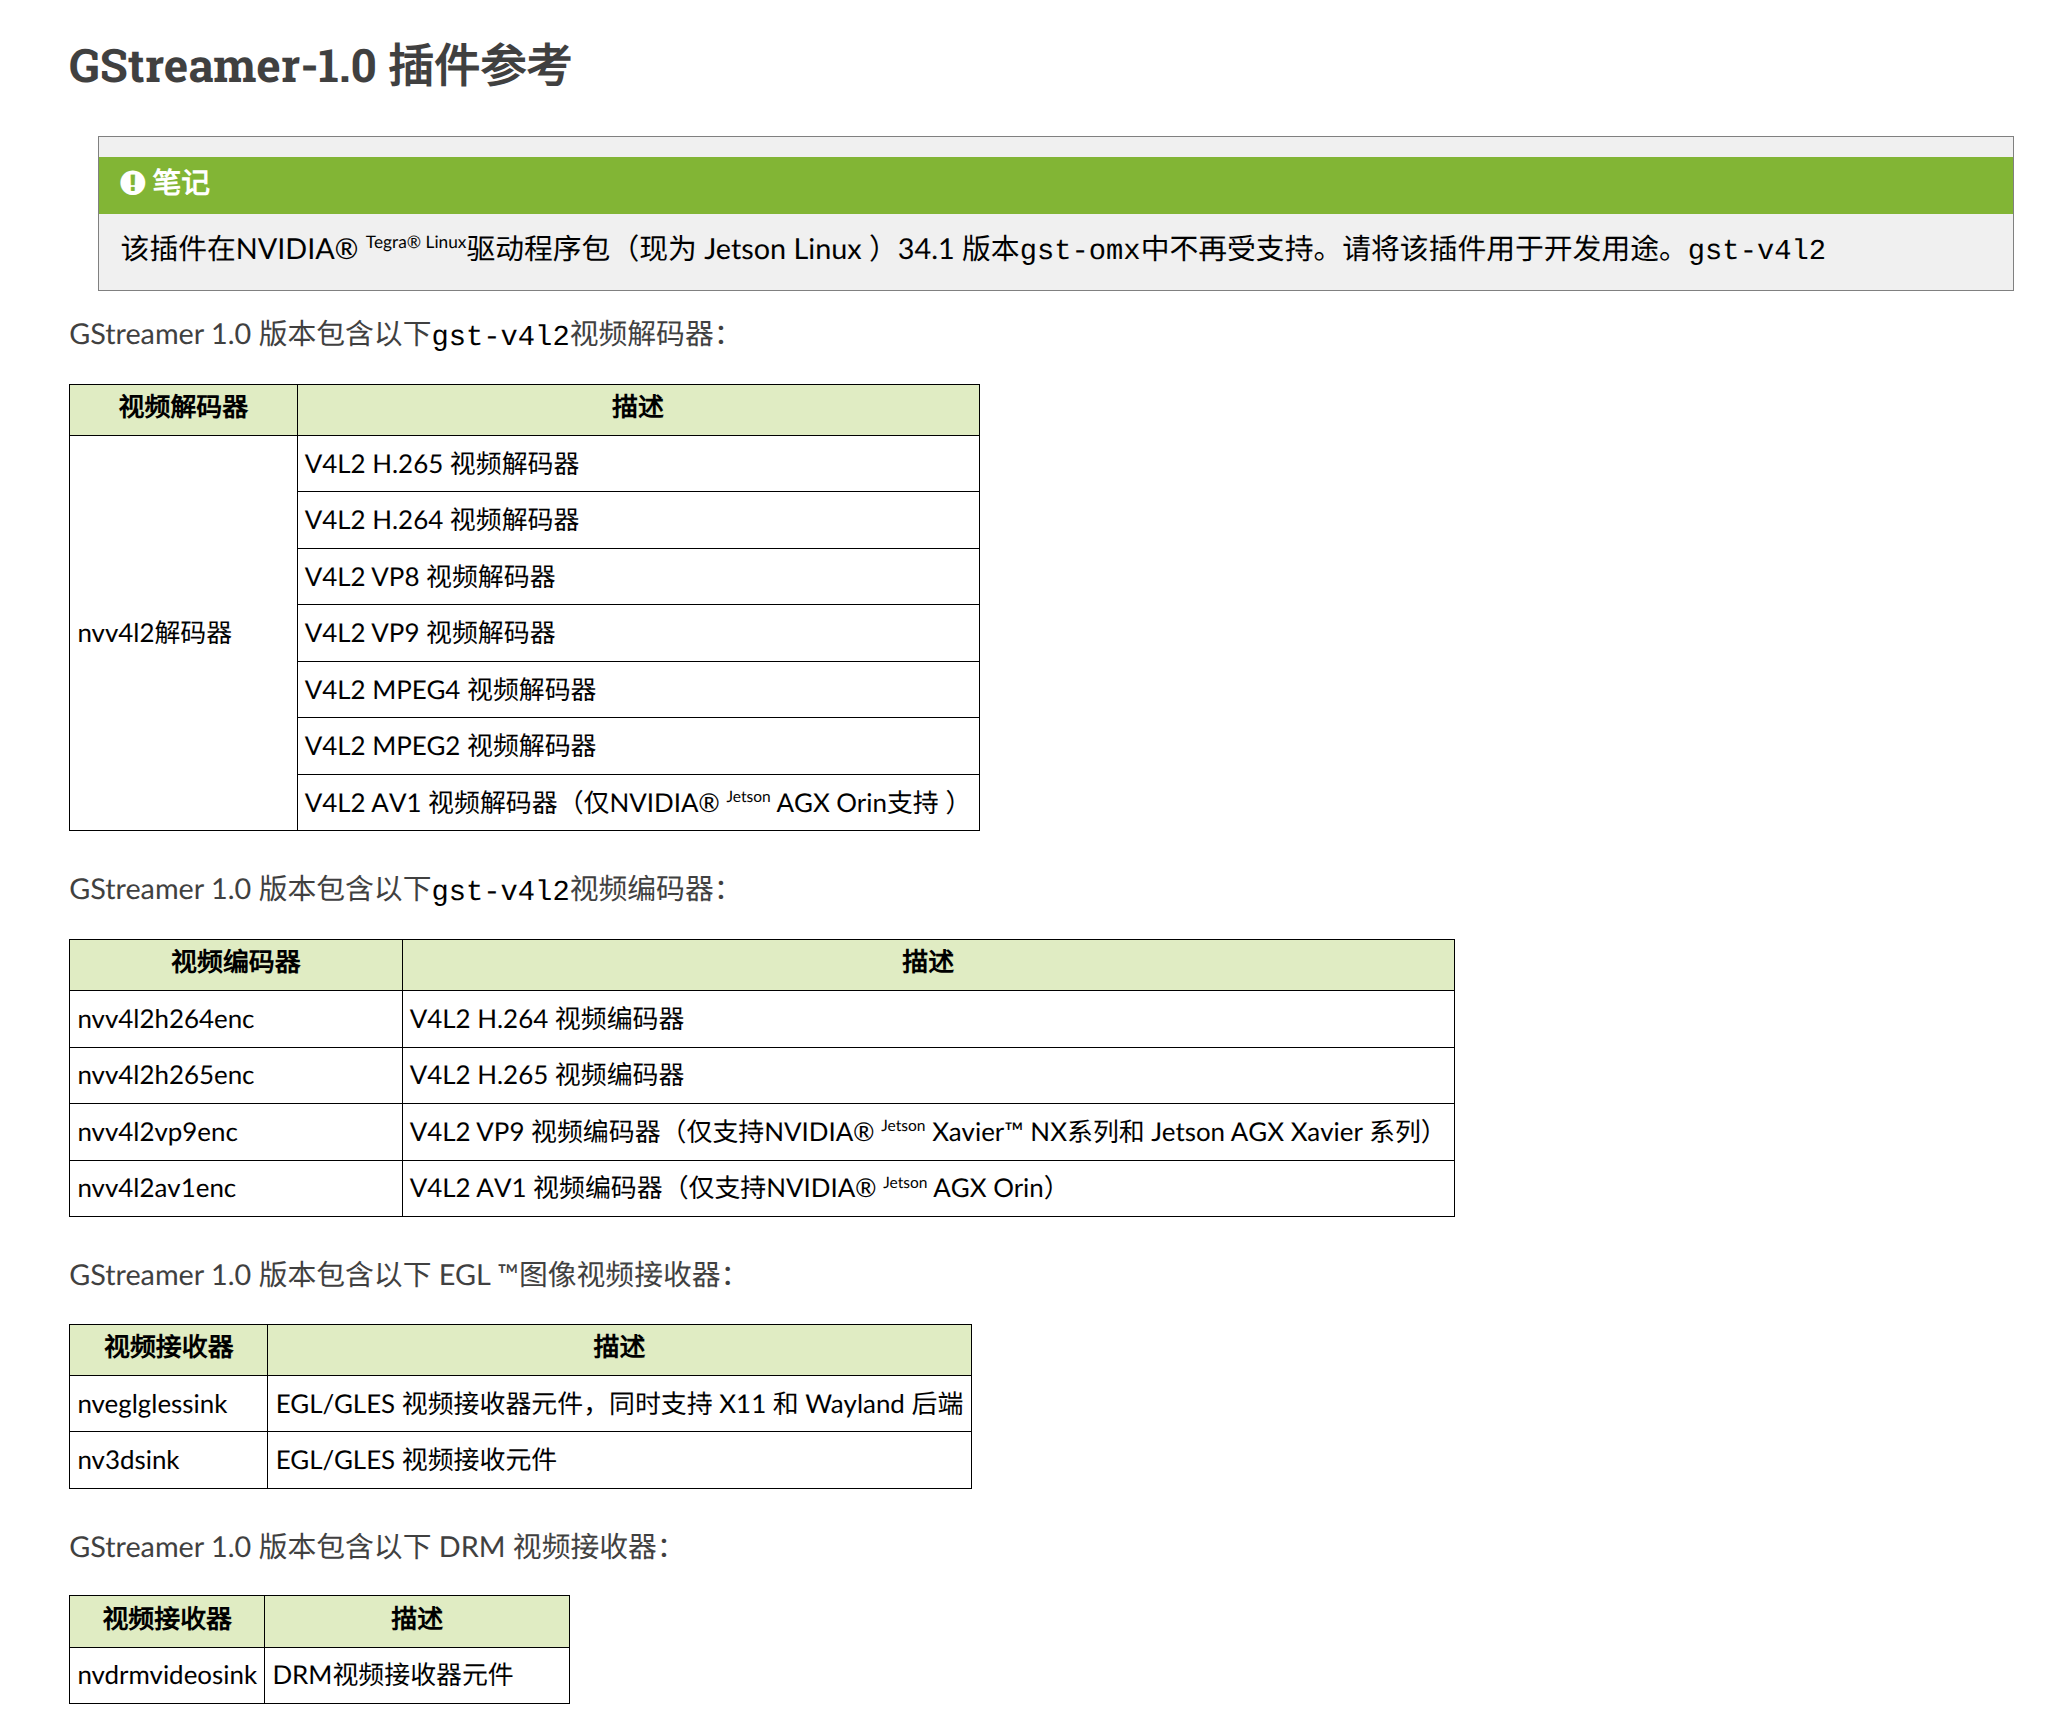Click the 视频解码器 column header
This screenshot has height=1721, width=2045.
tap(183, 408)
